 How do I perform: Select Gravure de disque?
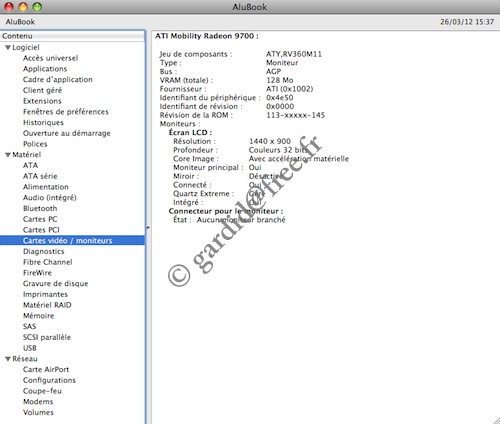(56, 283)
